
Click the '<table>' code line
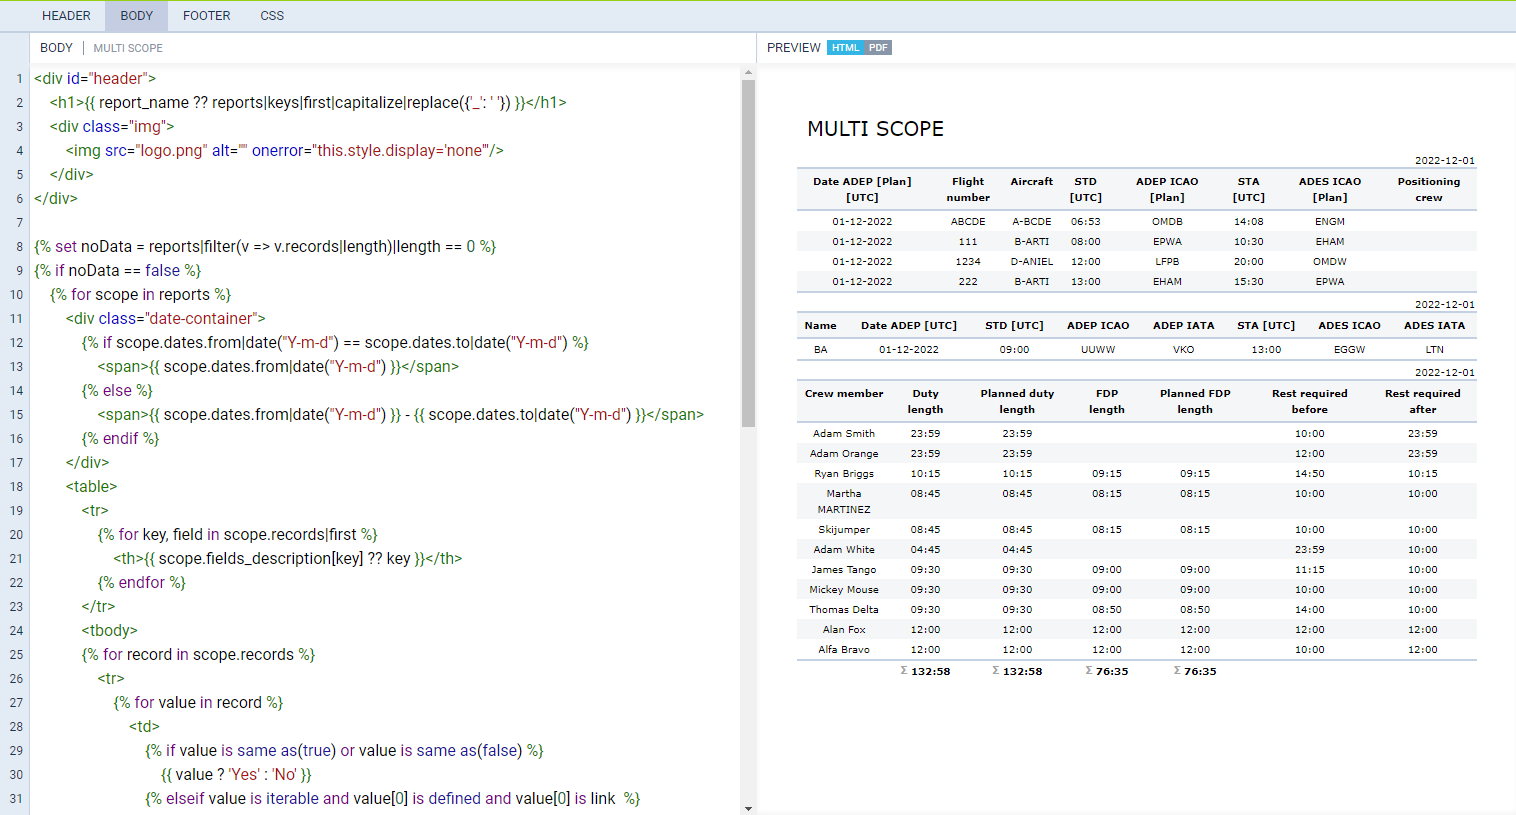[x=92, y=486]
